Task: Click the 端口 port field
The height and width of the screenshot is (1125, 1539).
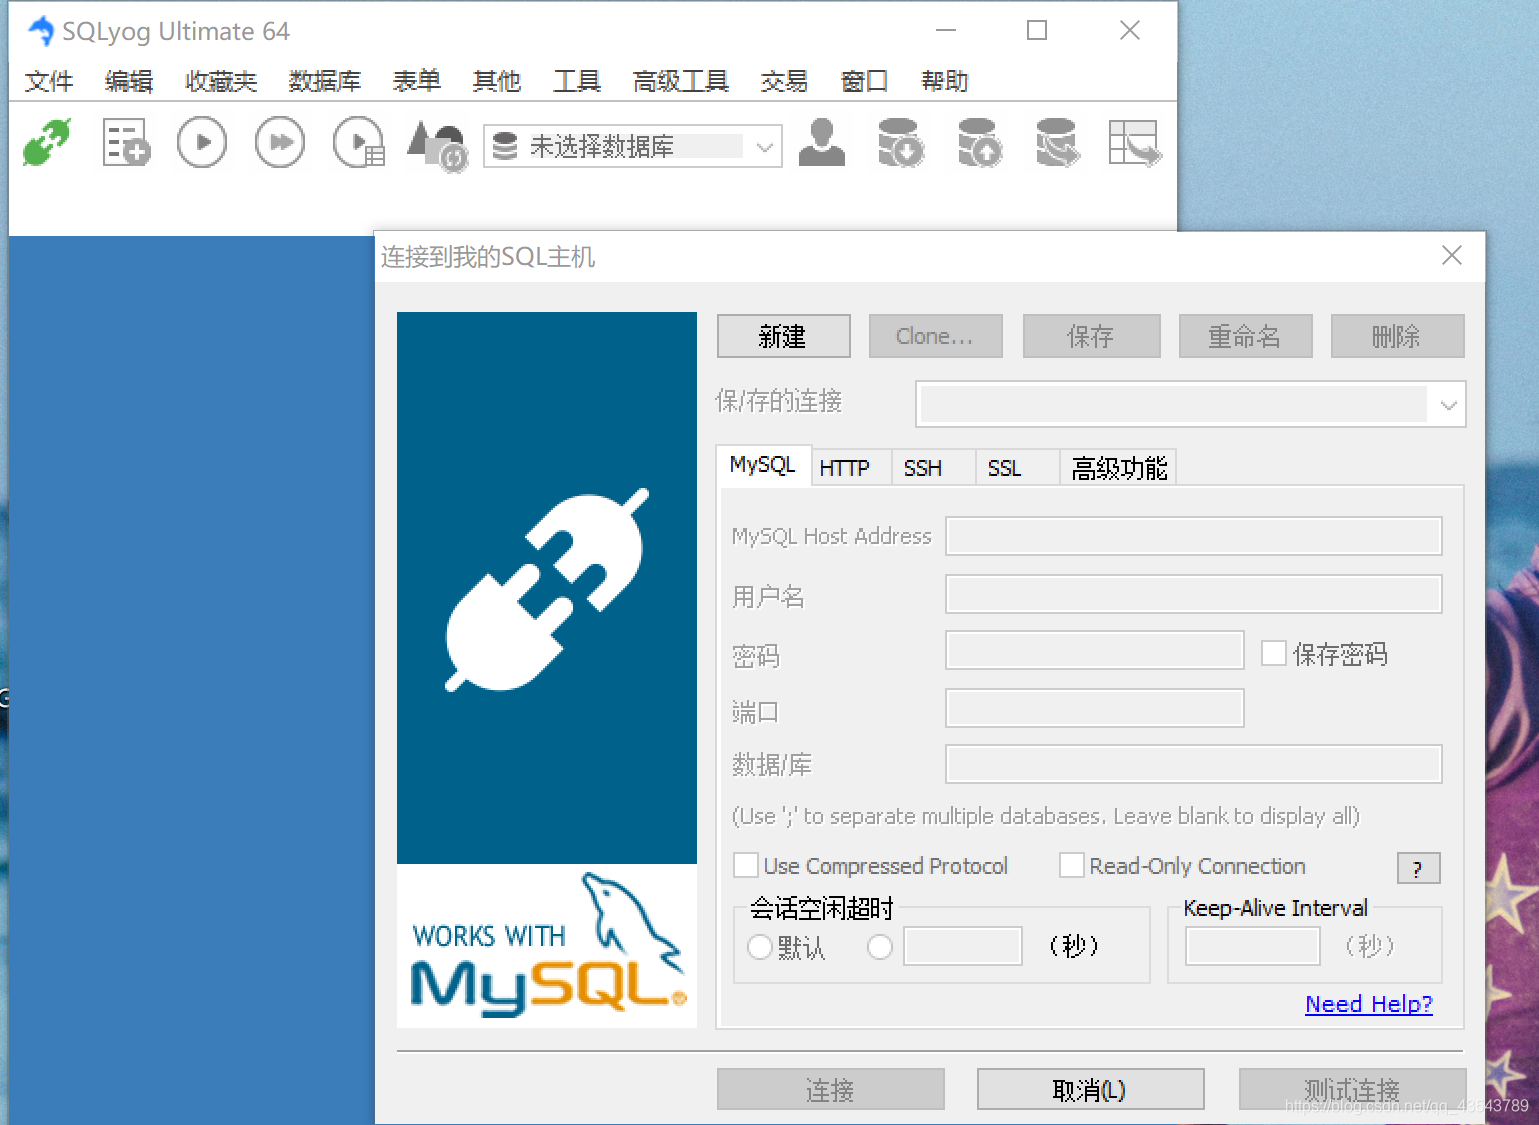Action: (x=1095, y=708)
